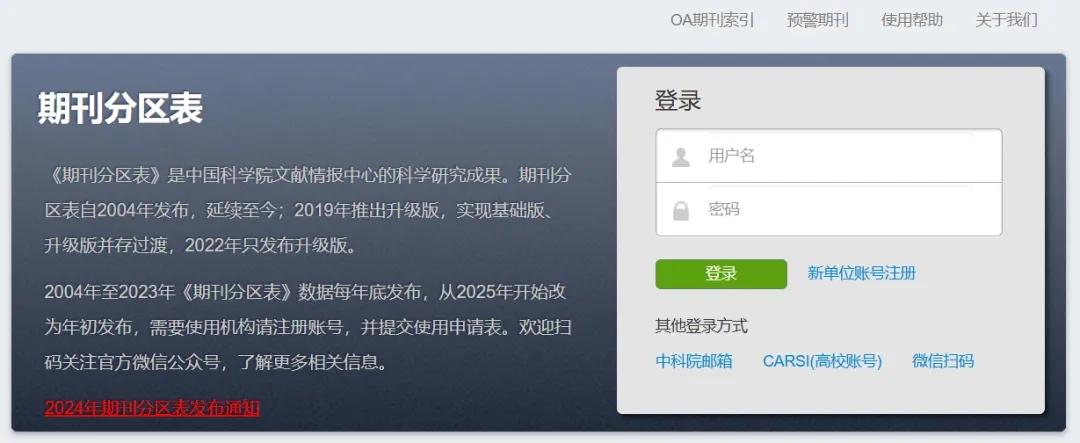Open the OA期刊索引 menu item

pos(712,20)
